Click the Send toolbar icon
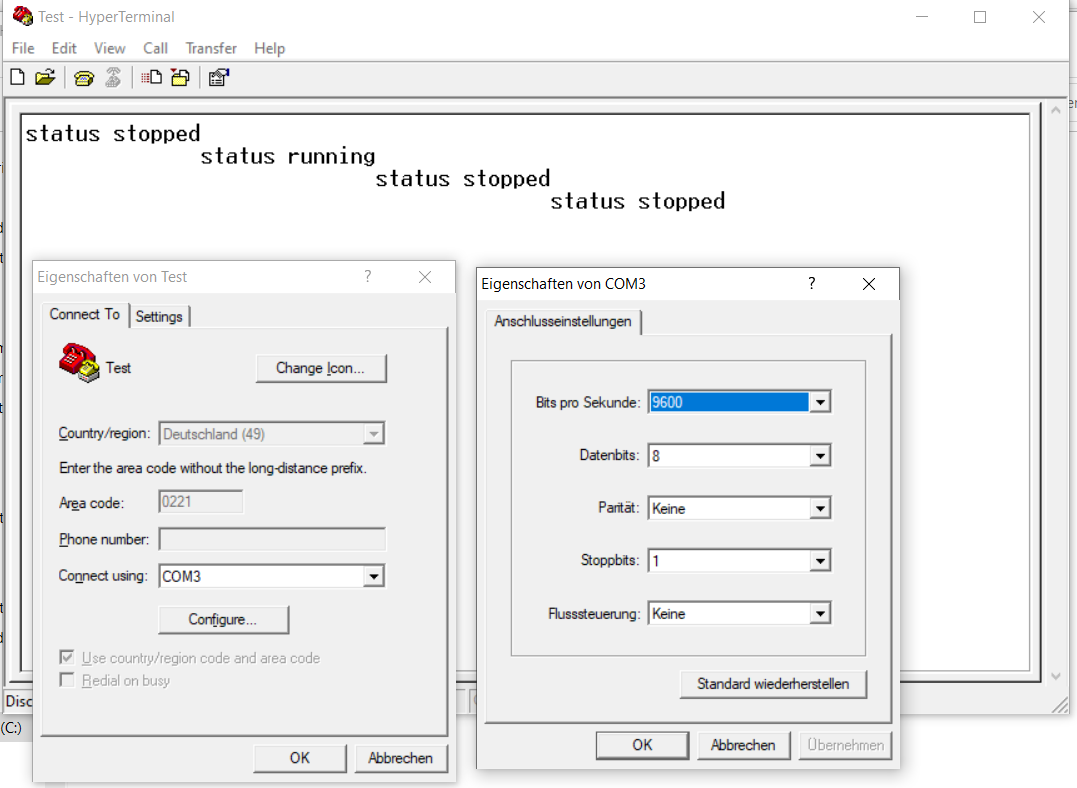 [x=151, y=78]
